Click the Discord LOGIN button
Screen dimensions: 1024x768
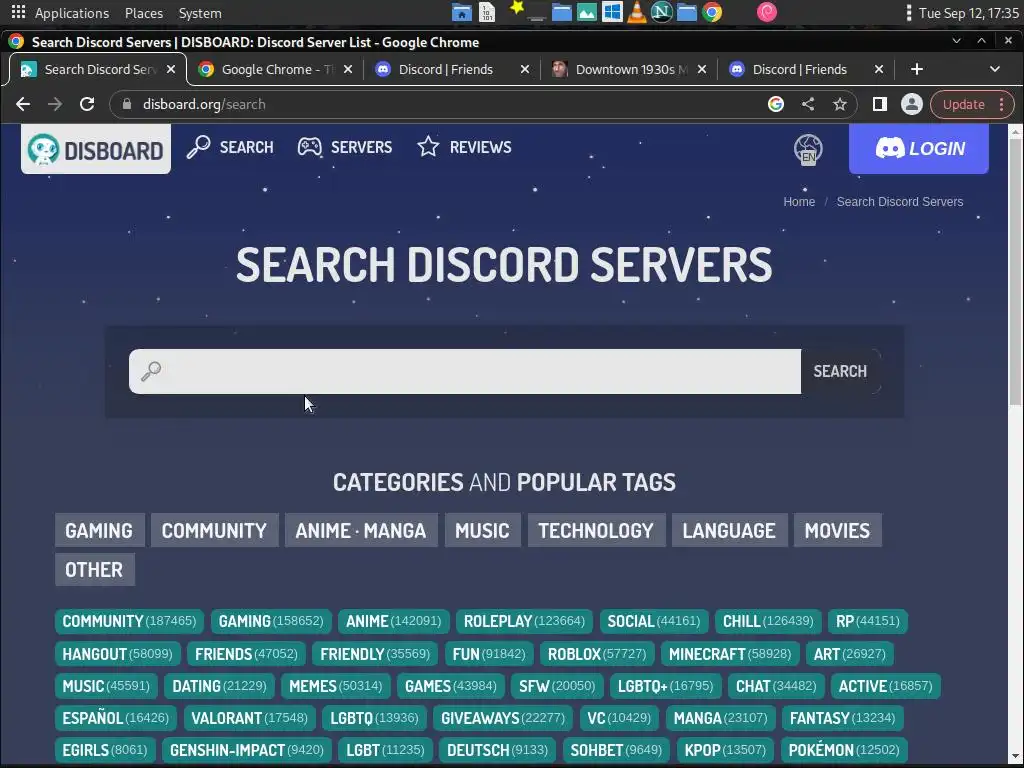(x=919, y=149)
